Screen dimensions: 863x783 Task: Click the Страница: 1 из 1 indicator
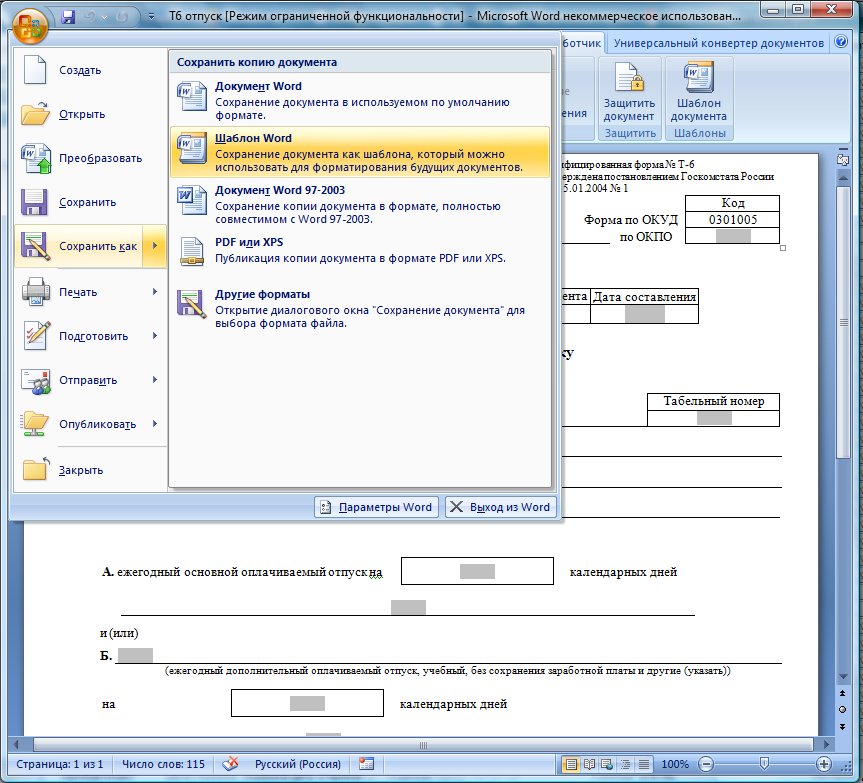coord(59,764)
